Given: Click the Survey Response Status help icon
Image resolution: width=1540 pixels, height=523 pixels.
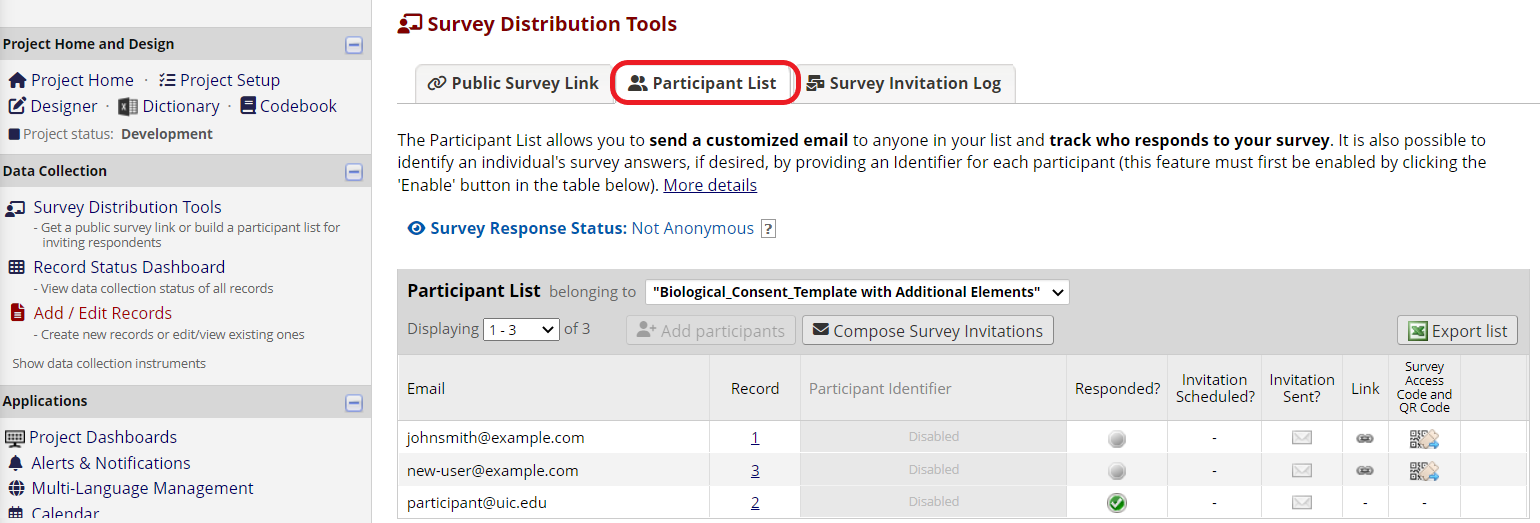Looking at the screenshot, I should (768, 229).
